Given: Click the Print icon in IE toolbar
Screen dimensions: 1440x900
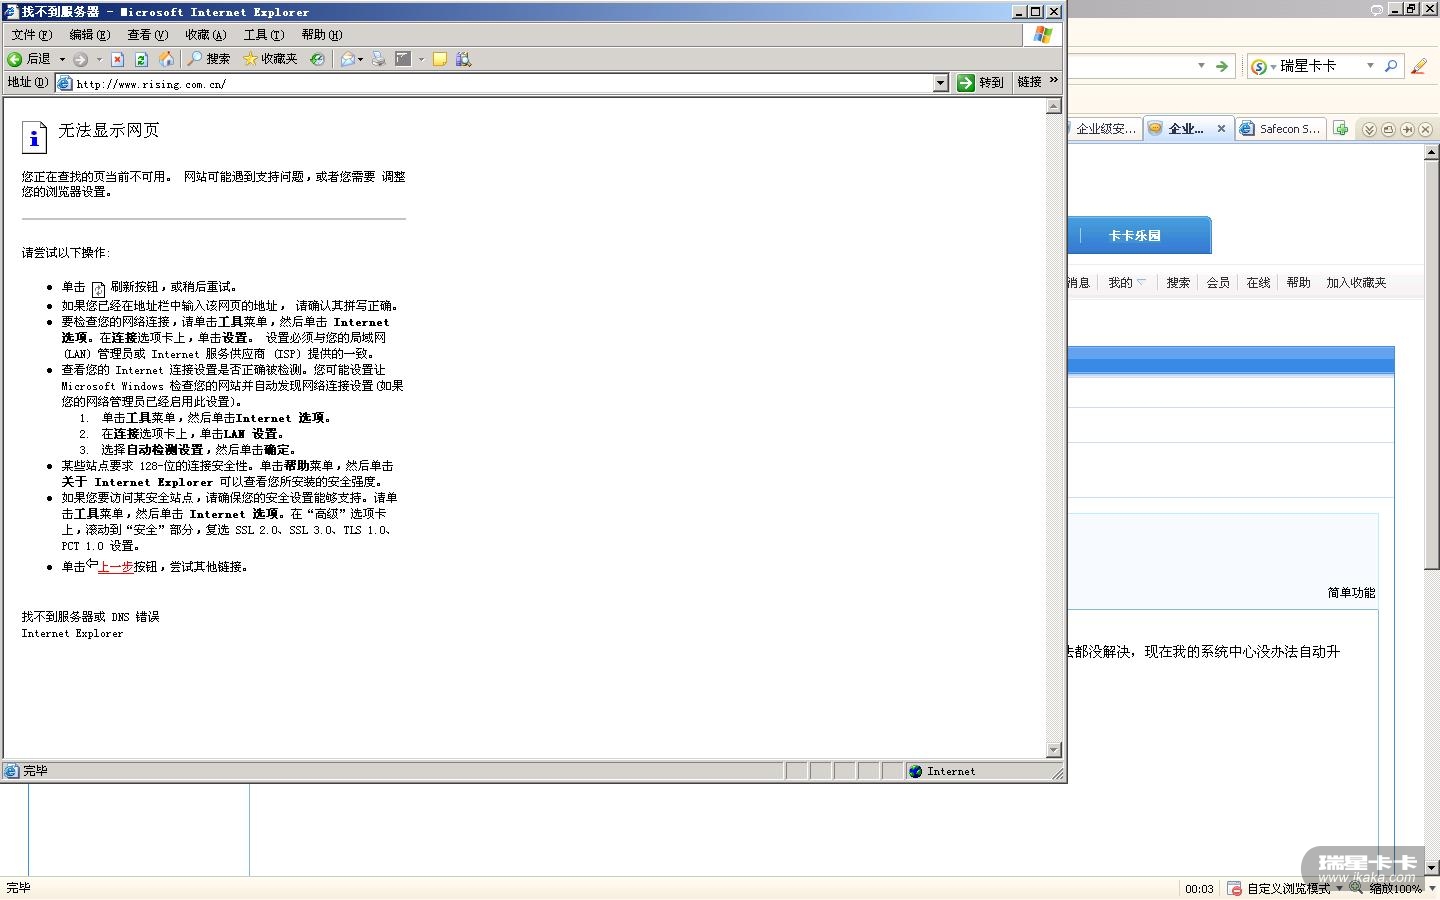Looking at the screenshot, I should pos(378,59).
